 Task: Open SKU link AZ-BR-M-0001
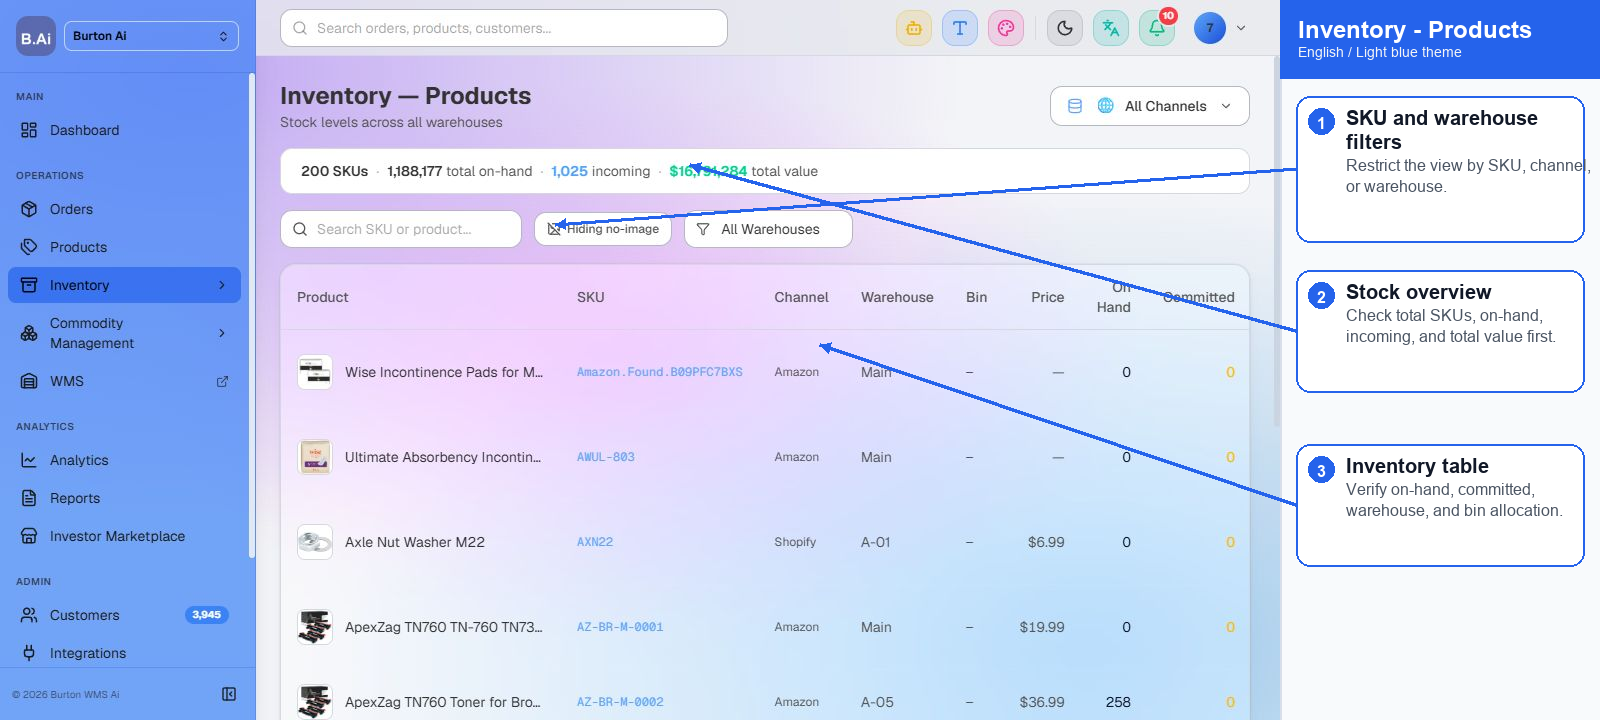(620, 627)
